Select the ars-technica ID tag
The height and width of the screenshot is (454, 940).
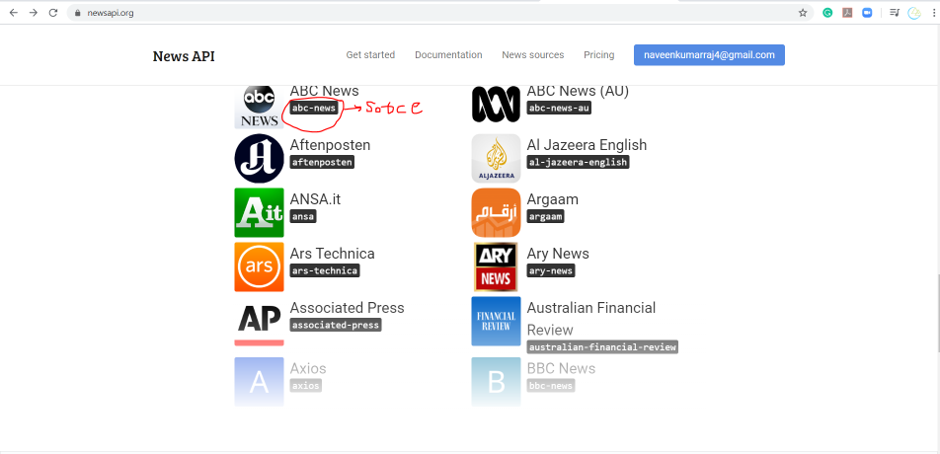[x=325, y=270]
